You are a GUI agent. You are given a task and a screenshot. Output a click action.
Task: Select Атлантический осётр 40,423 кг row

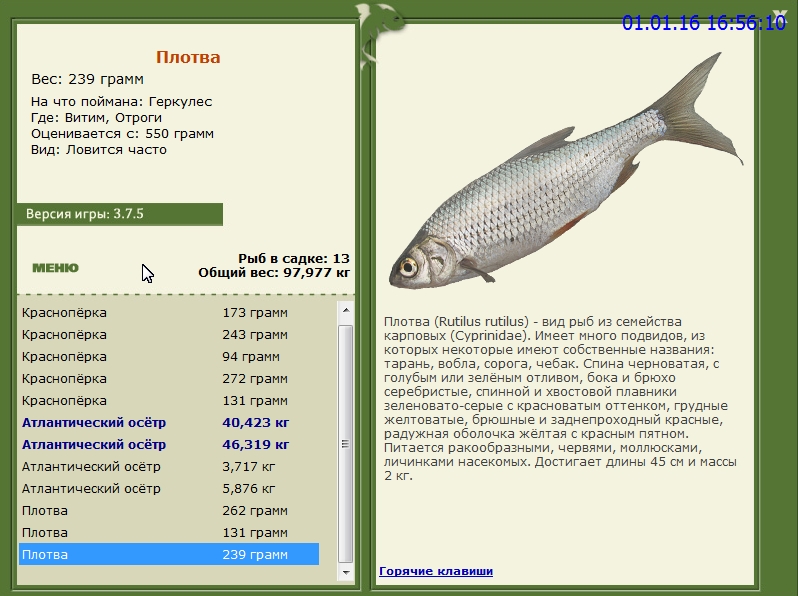(169, 422)
